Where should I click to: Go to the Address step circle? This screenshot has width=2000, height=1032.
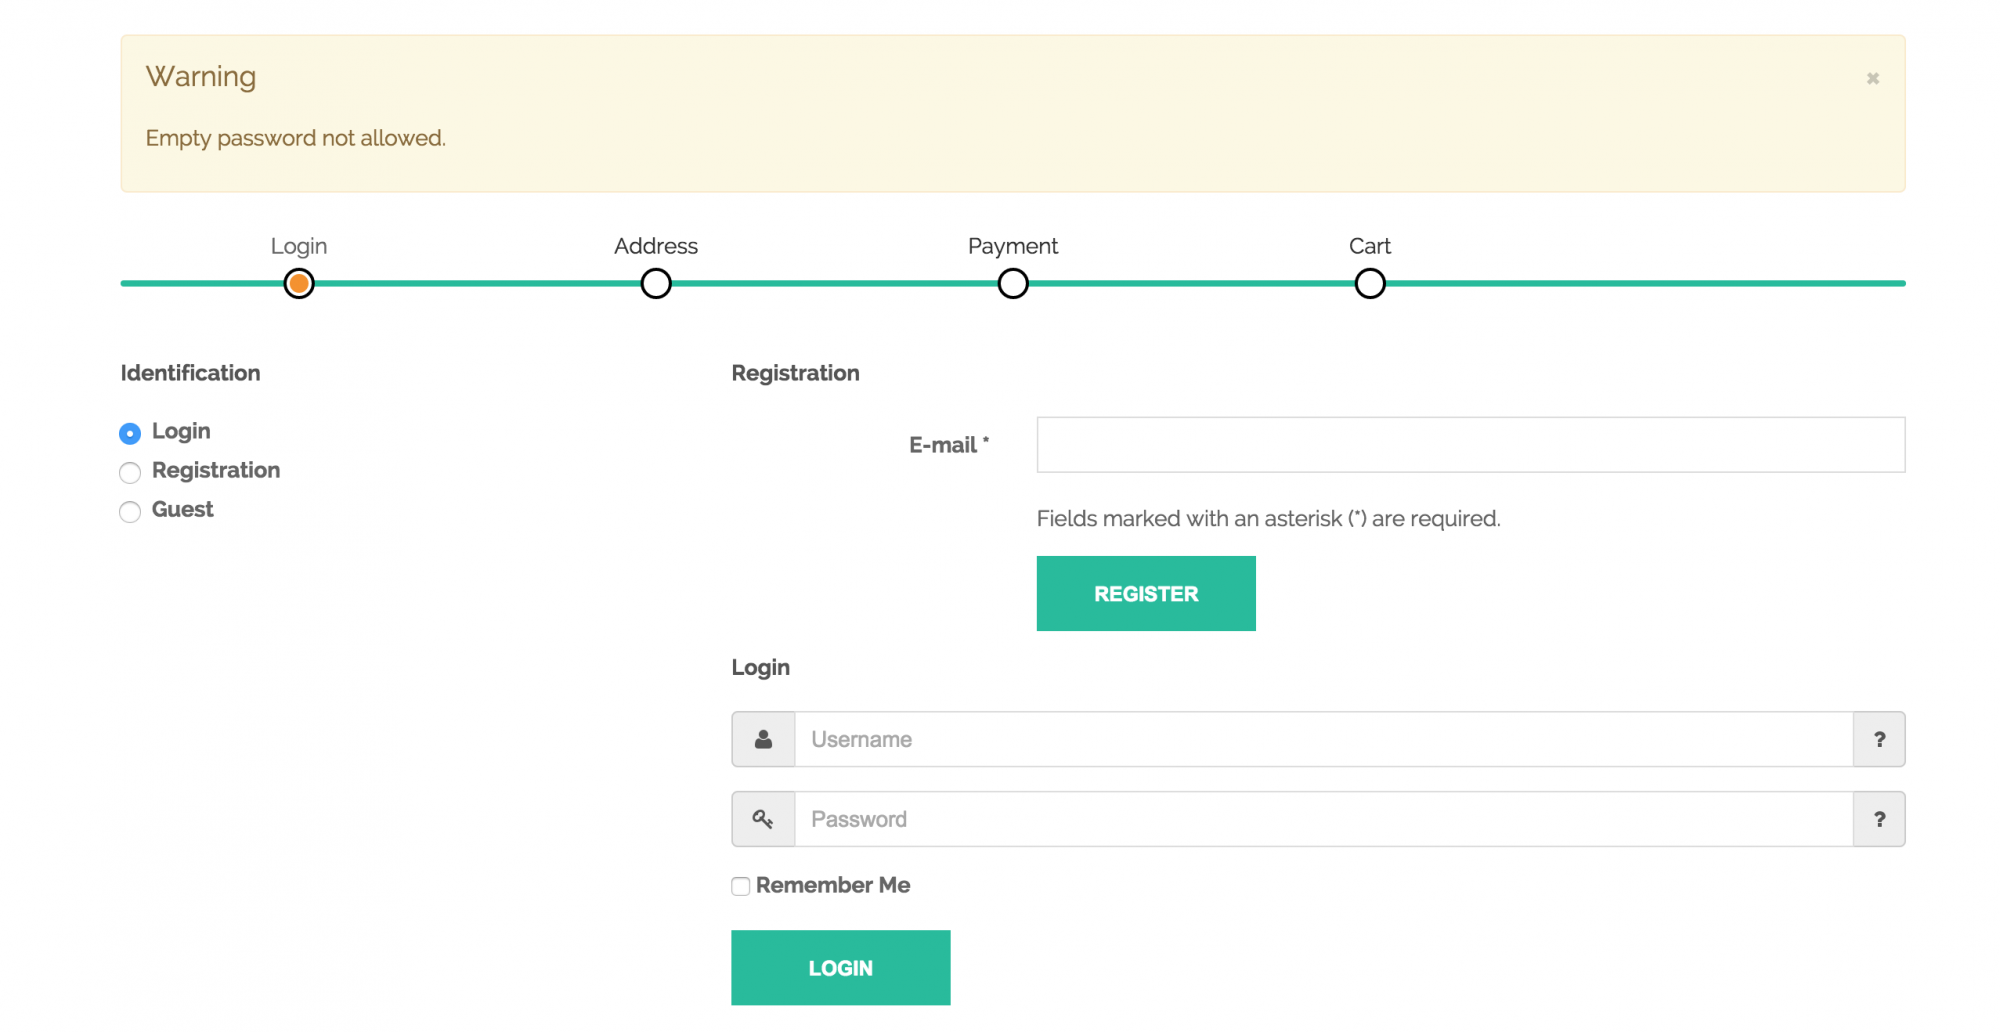(x=656, y=284)
